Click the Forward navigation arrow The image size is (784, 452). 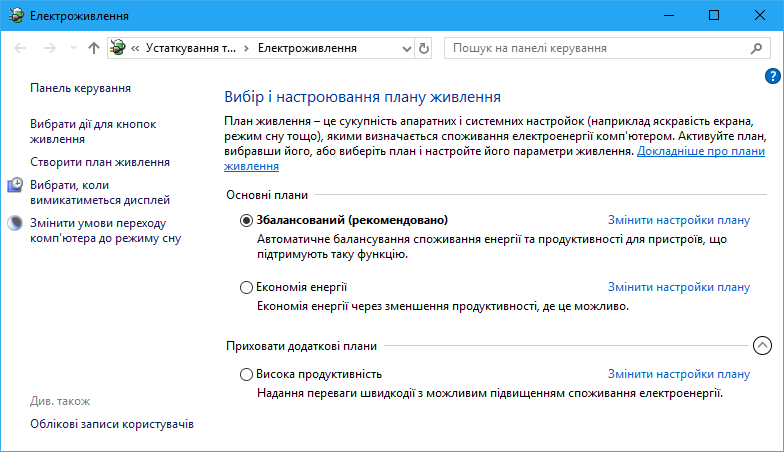click(50, 48)
